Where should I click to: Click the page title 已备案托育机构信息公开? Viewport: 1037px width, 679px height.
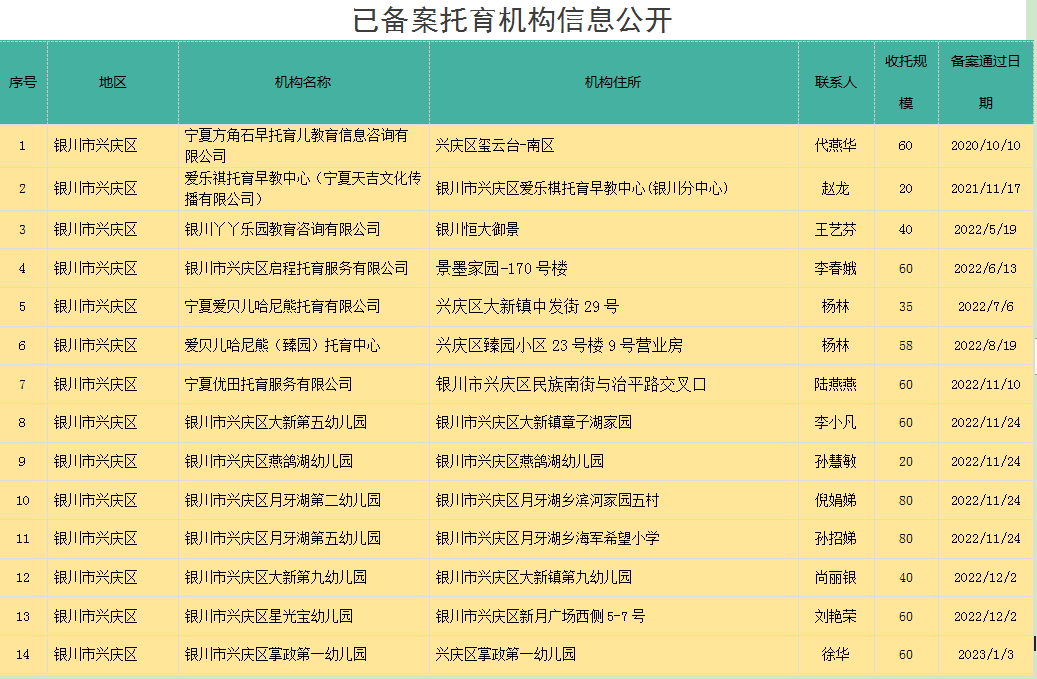tap(512, 20)
